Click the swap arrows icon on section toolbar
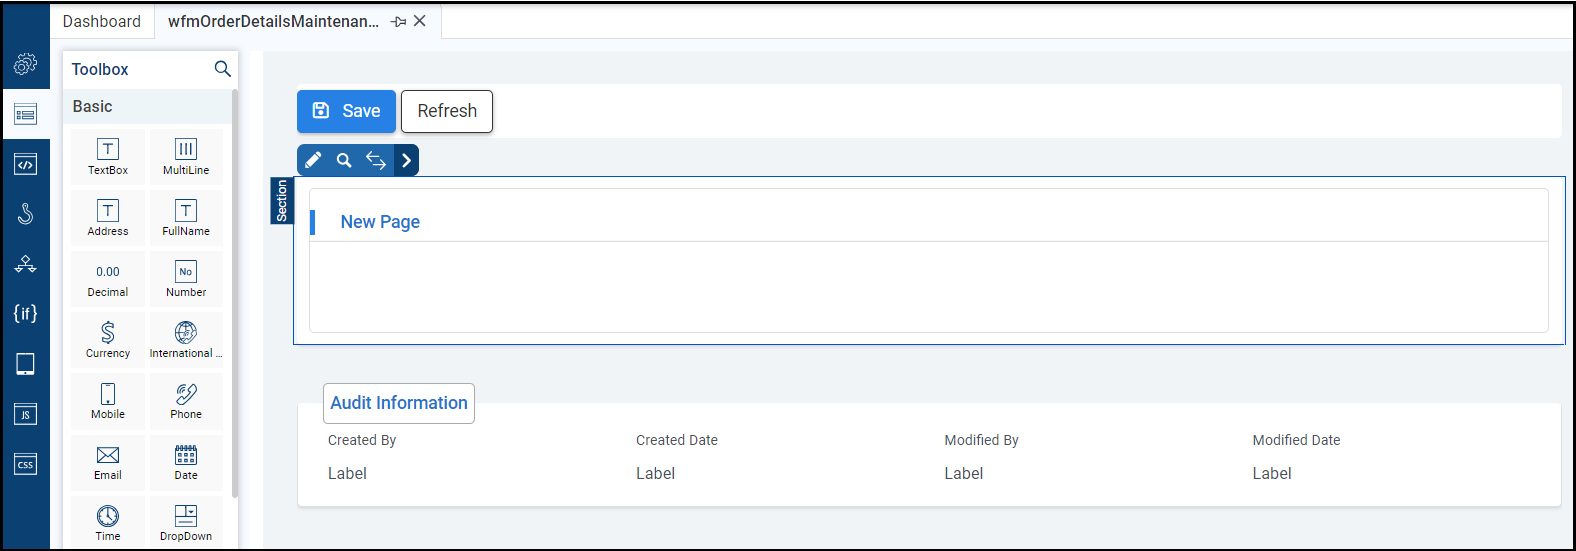Image resolution: width=1576 pixels, height=551 pixels. 375,160
